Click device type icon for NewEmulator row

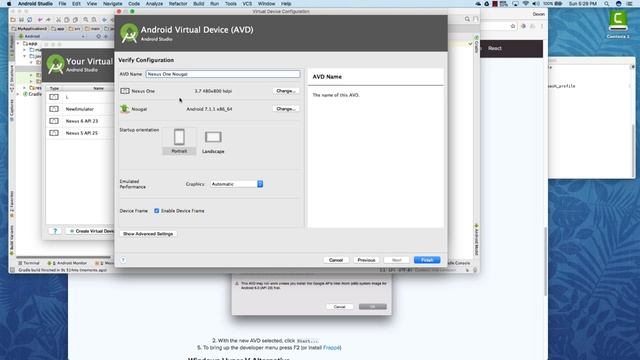point(54,109)
